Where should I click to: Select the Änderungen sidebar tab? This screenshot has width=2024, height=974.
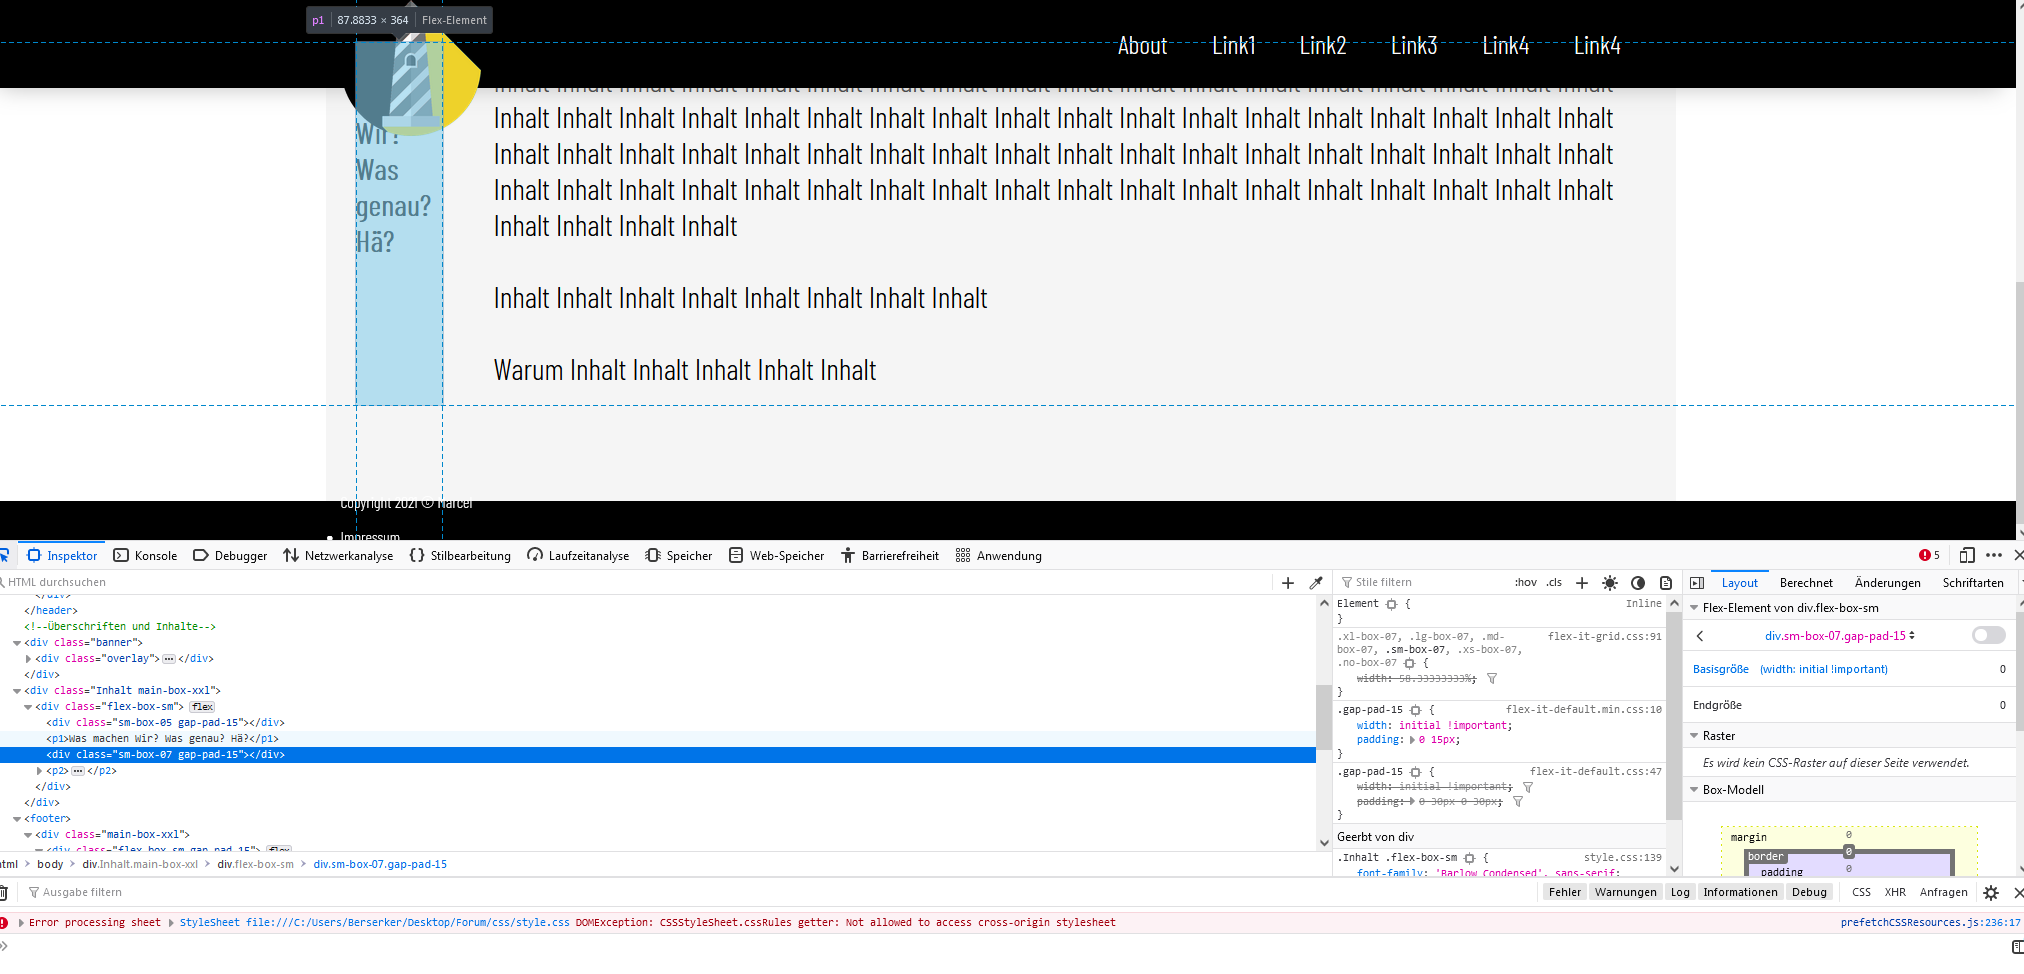1887,583
